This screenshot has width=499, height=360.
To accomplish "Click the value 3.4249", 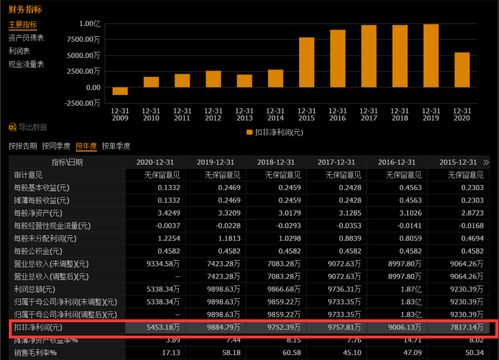I will (169, 213).
